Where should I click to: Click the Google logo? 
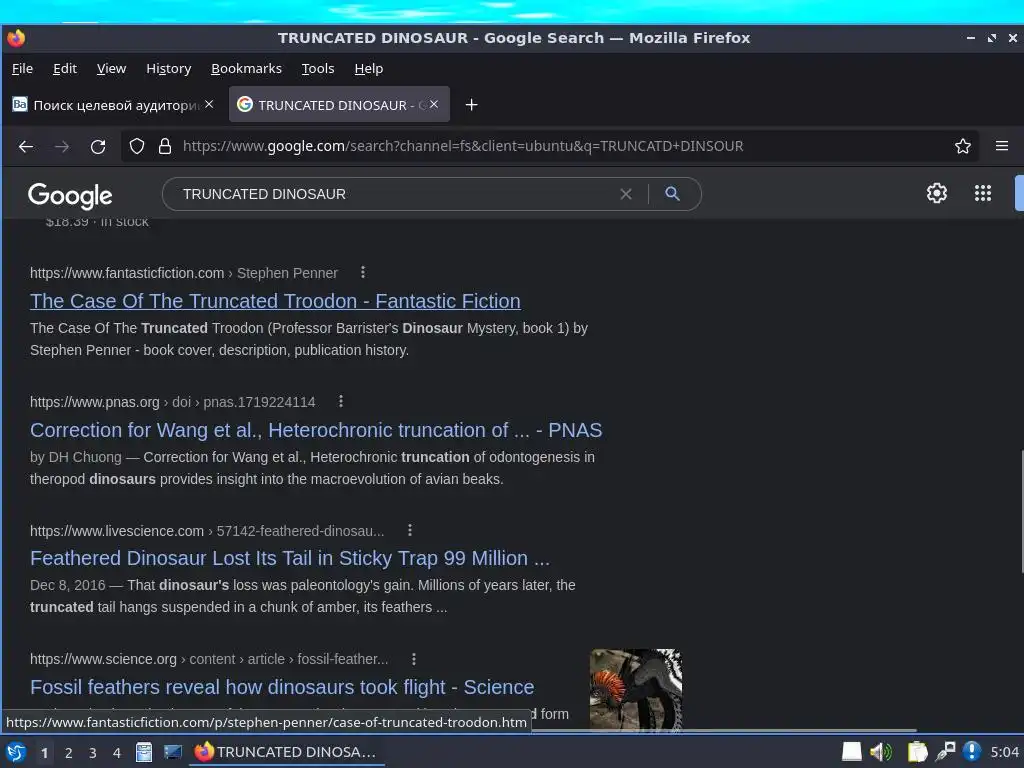pos(70,195)
